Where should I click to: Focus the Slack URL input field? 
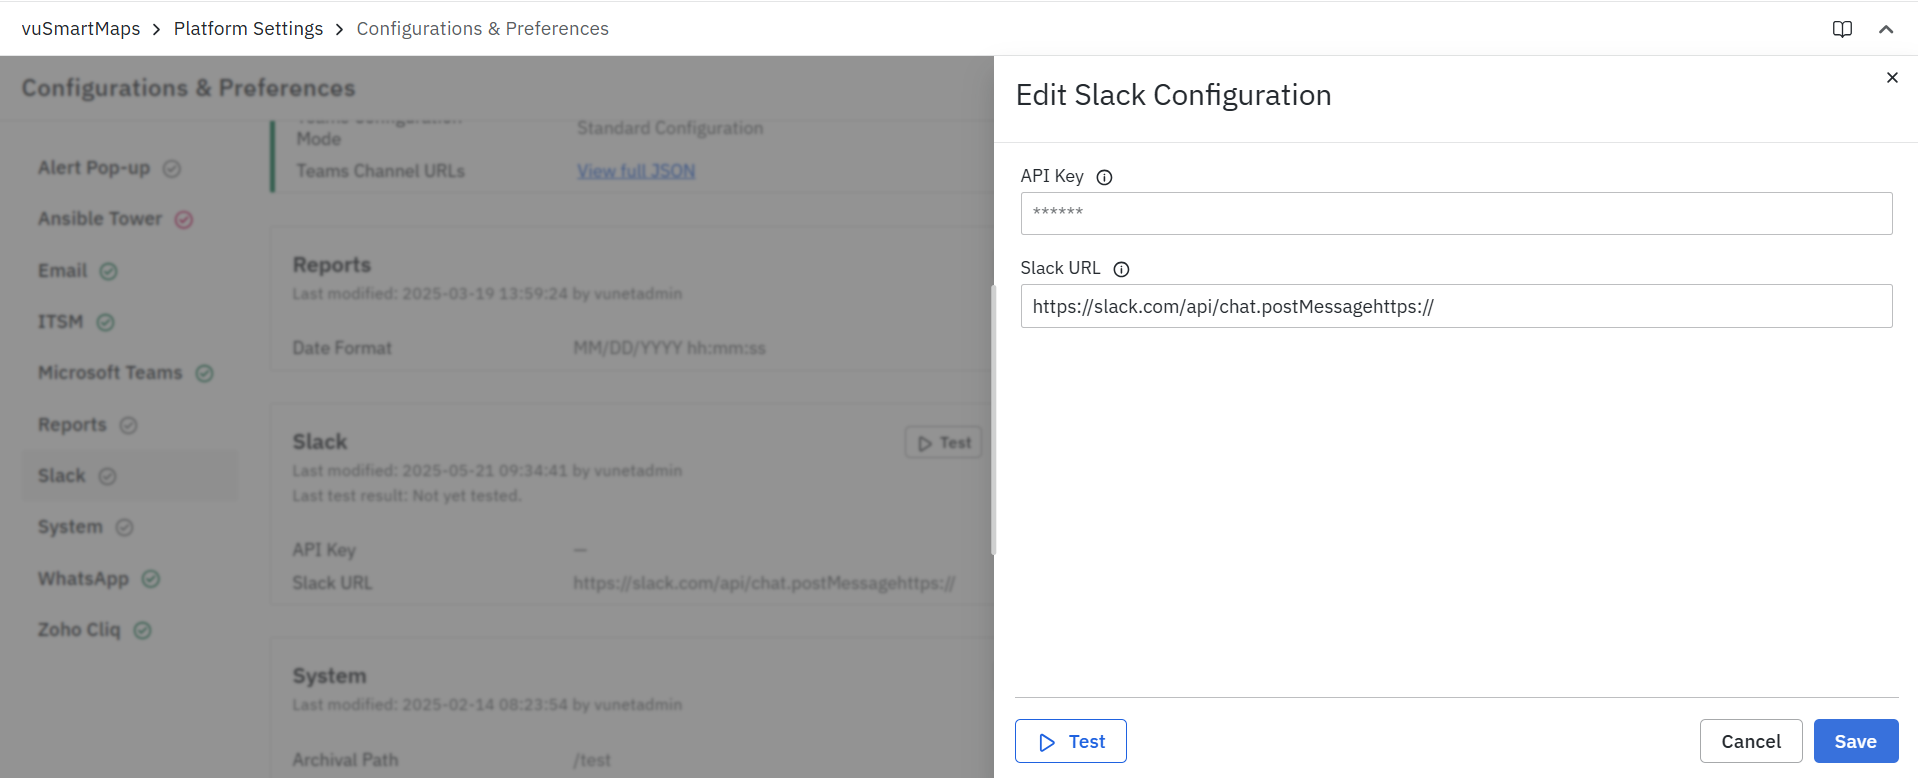pos(1455,306)
